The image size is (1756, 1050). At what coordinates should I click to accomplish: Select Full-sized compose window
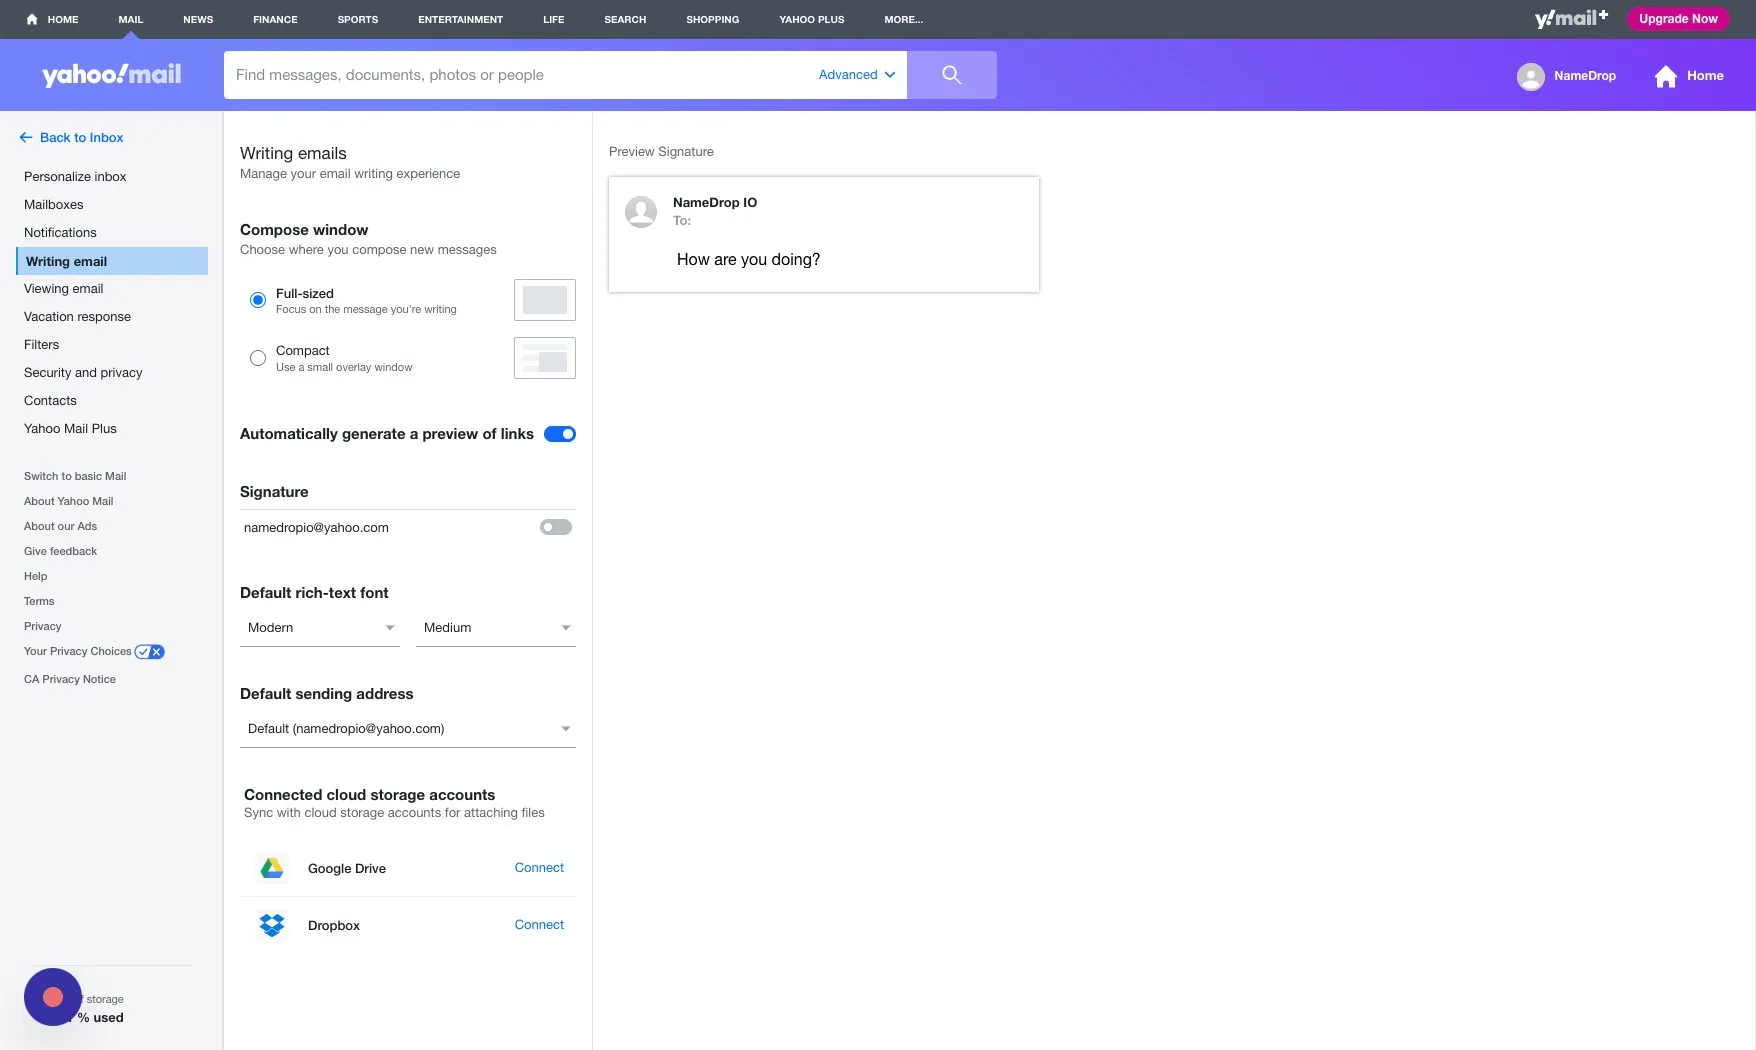(x=258, y=300)
